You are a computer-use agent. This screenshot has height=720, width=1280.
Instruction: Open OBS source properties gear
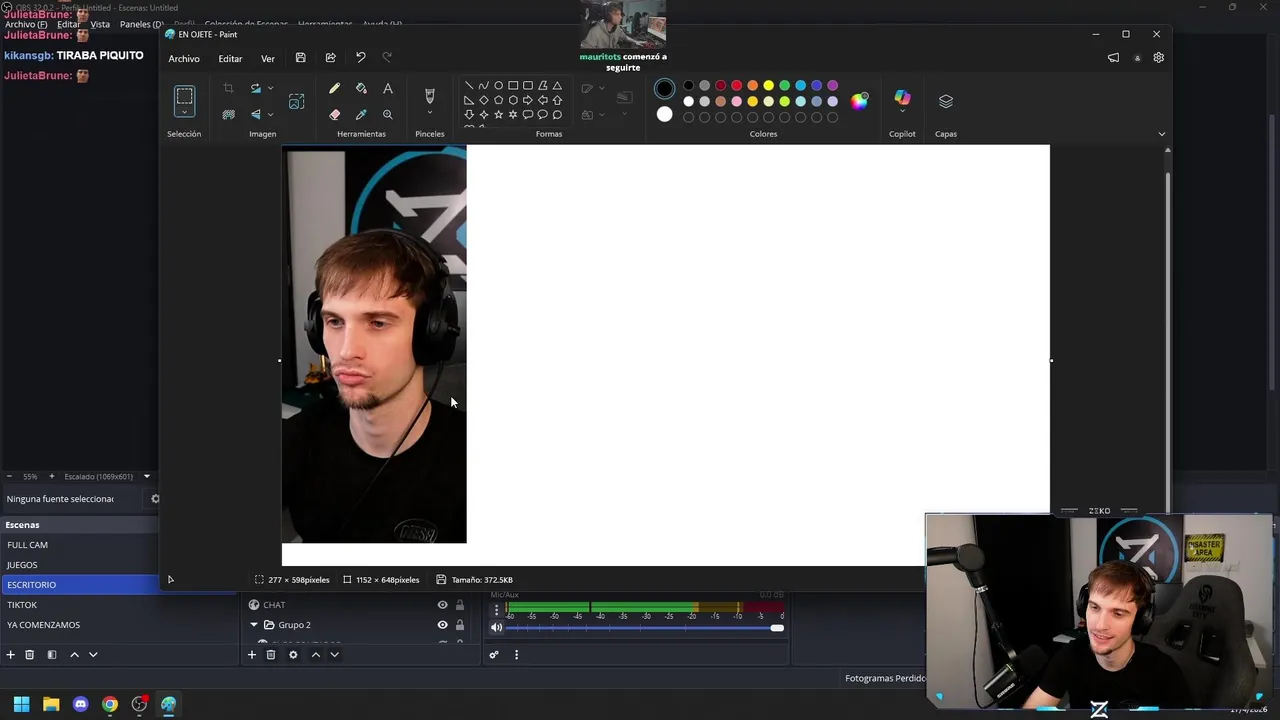point(293,654)
